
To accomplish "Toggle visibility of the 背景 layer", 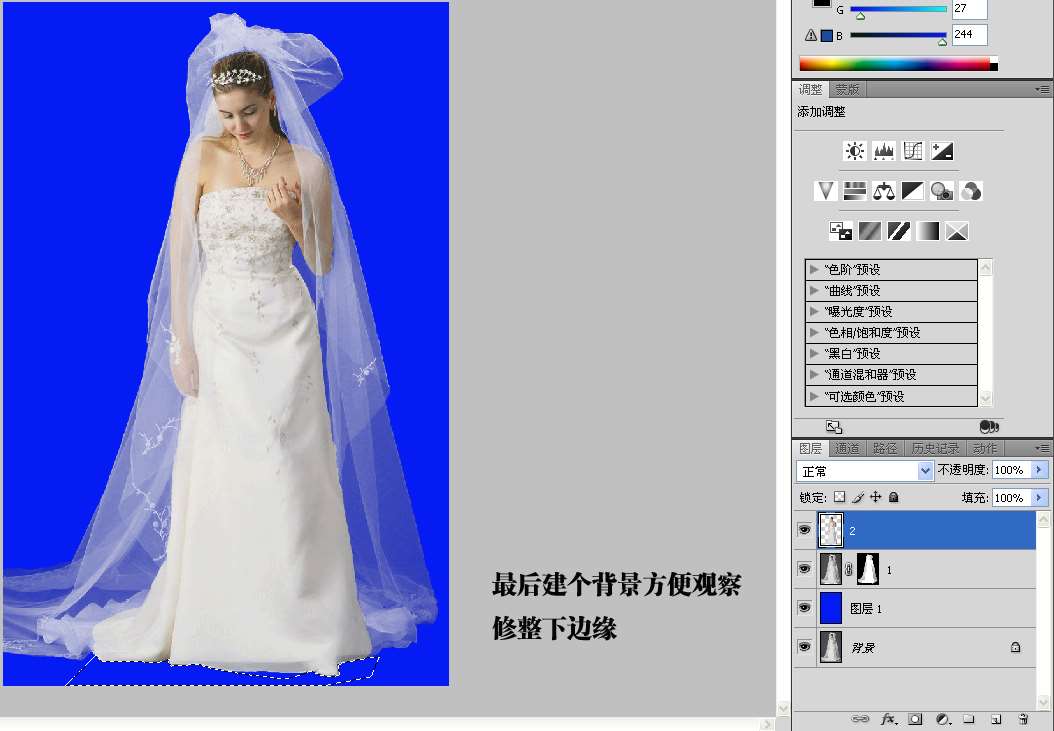I will click(804, 648).
